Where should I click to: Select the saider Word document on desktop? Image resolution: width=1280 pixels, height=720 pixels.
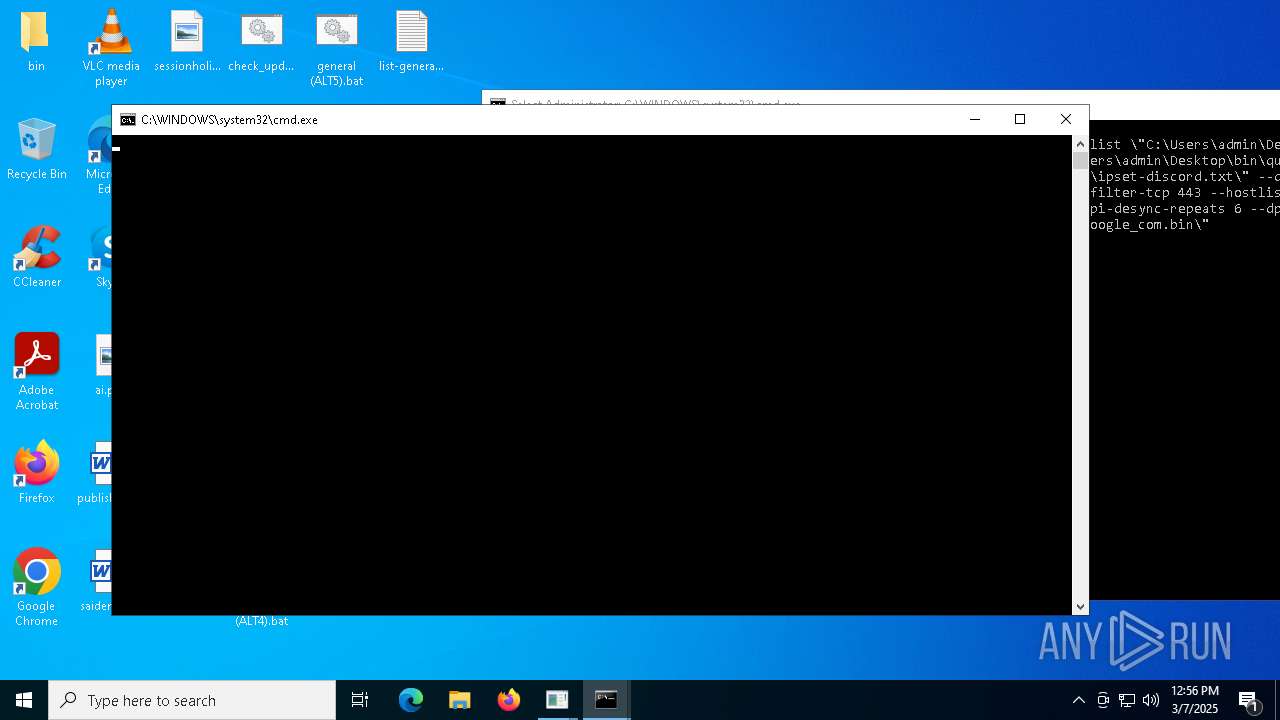(98, 582)
